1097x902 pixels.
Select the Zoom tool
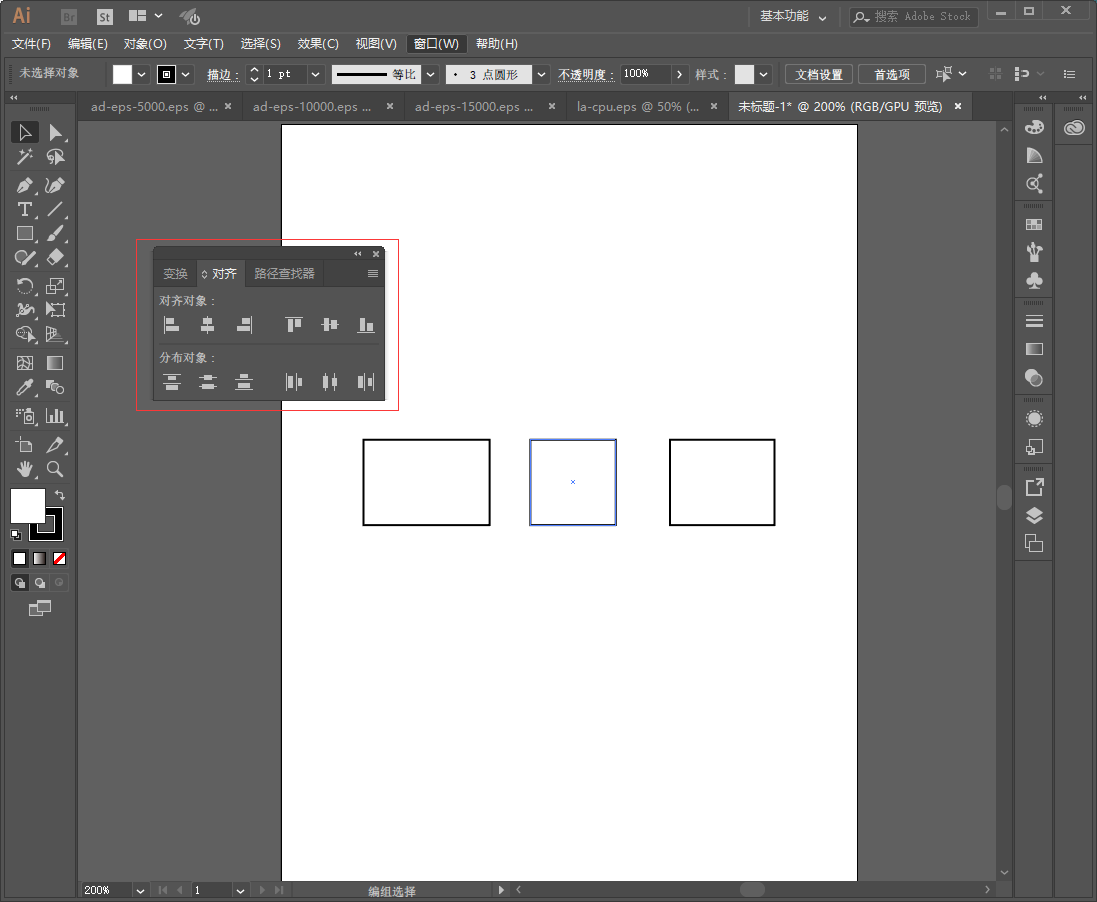point(56,469)
